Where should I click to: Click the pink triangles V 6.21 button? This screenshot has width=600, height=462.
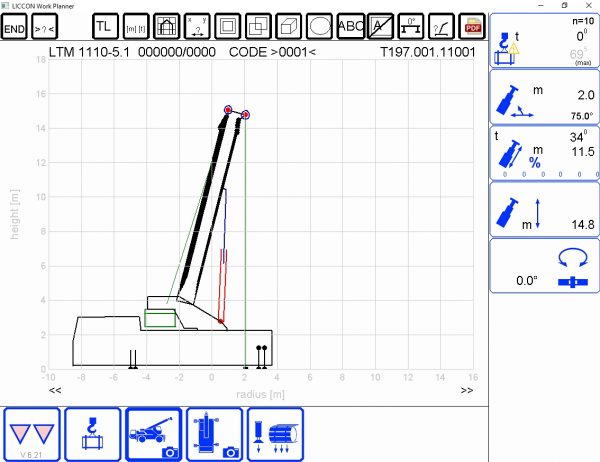(32, 434)
